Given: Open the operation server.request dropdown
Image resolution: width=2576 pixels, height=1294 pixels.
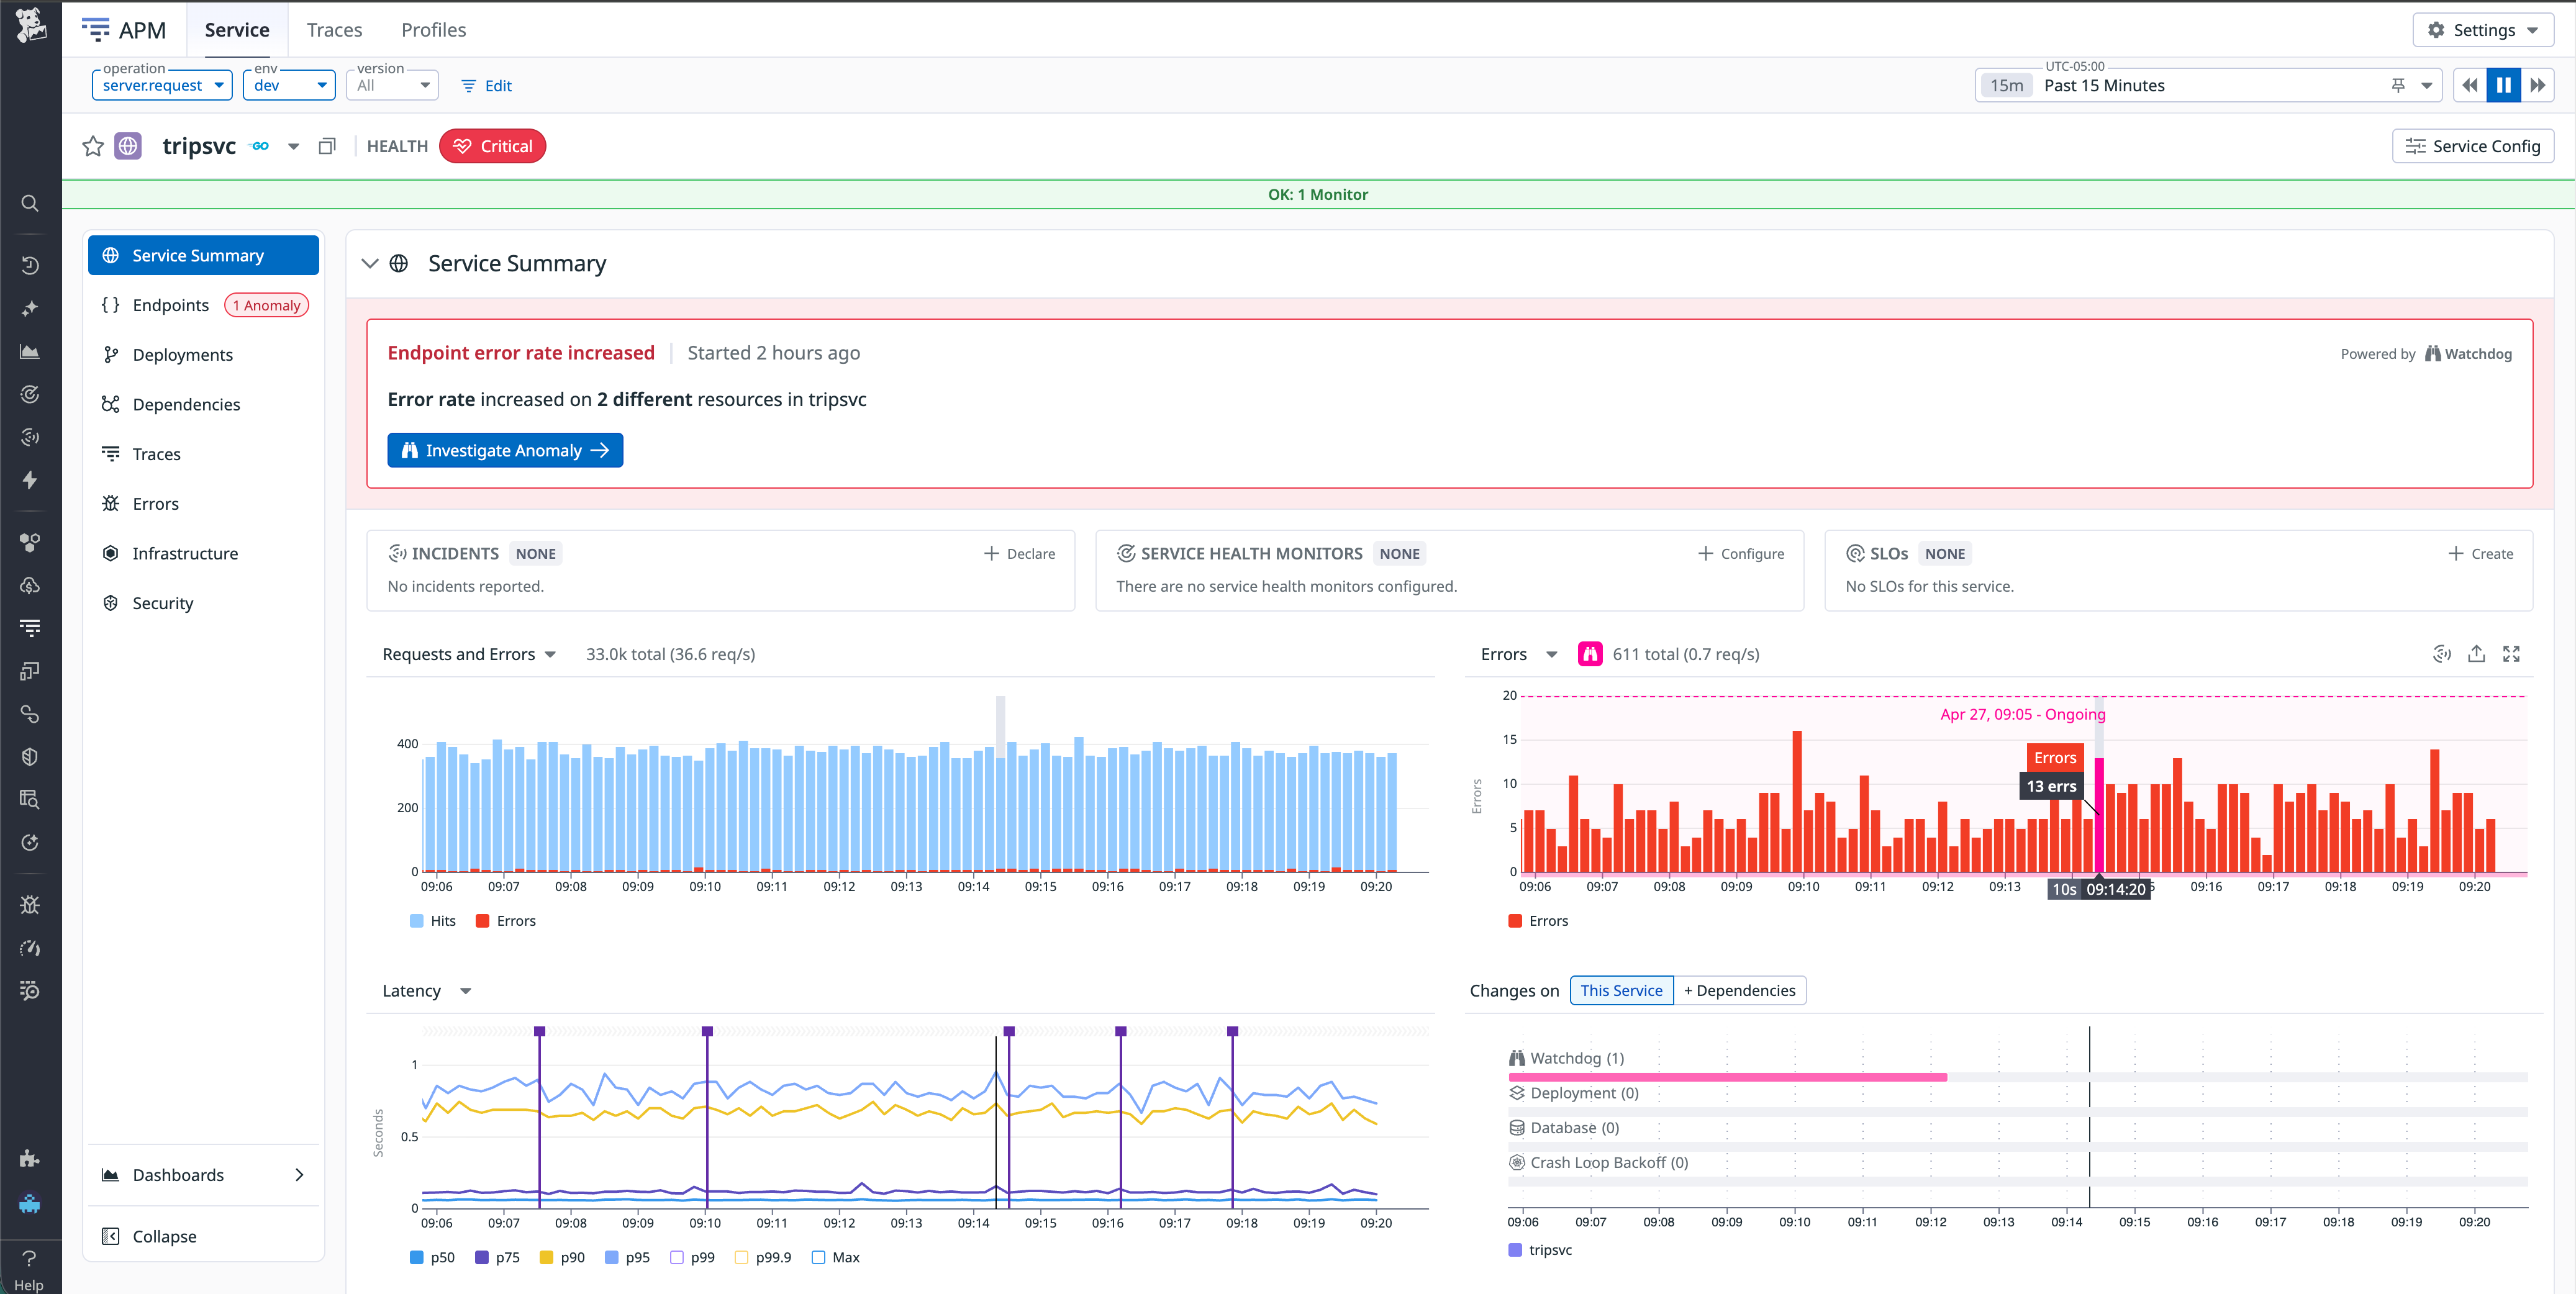Looking at the screenshot, I should pos(162,85).
